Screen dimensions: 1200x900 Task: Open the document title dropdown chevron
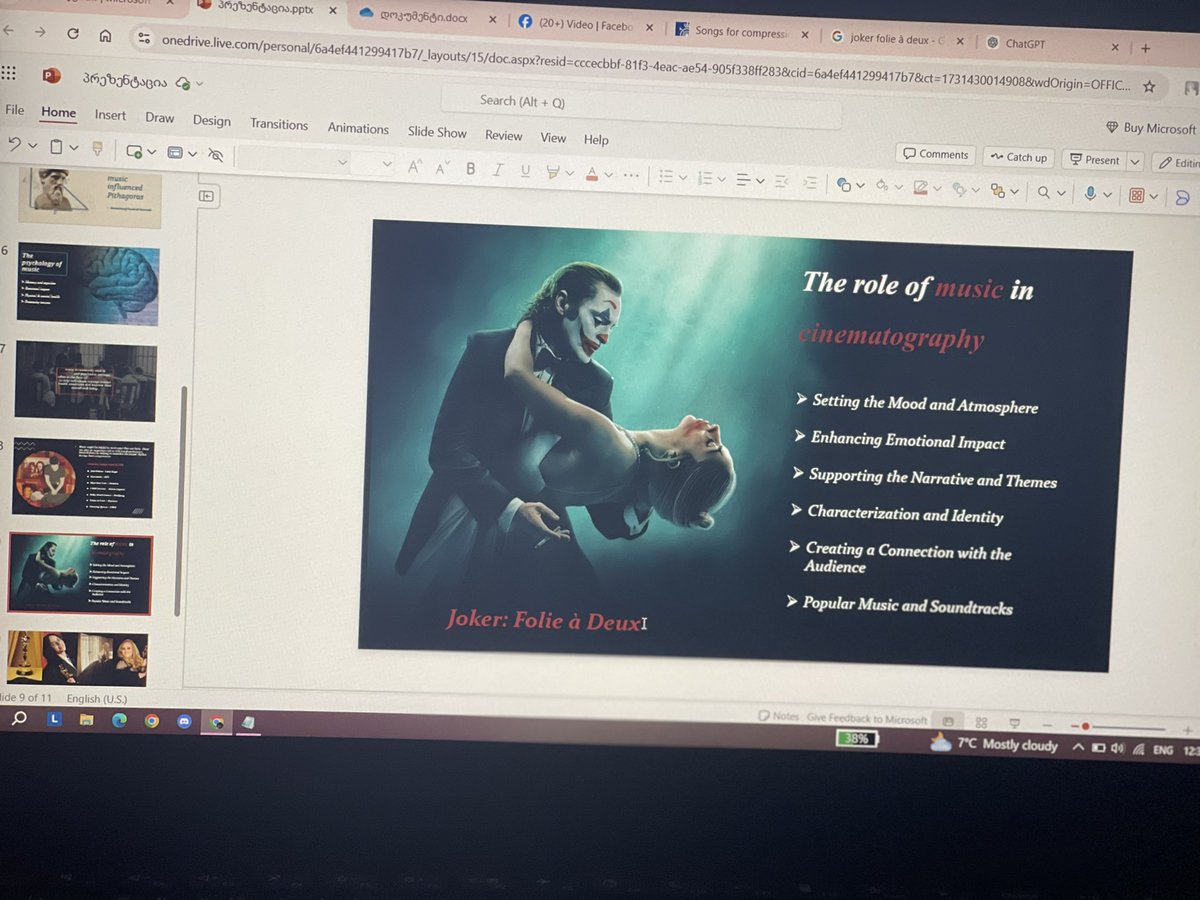[x=199, y=84]
